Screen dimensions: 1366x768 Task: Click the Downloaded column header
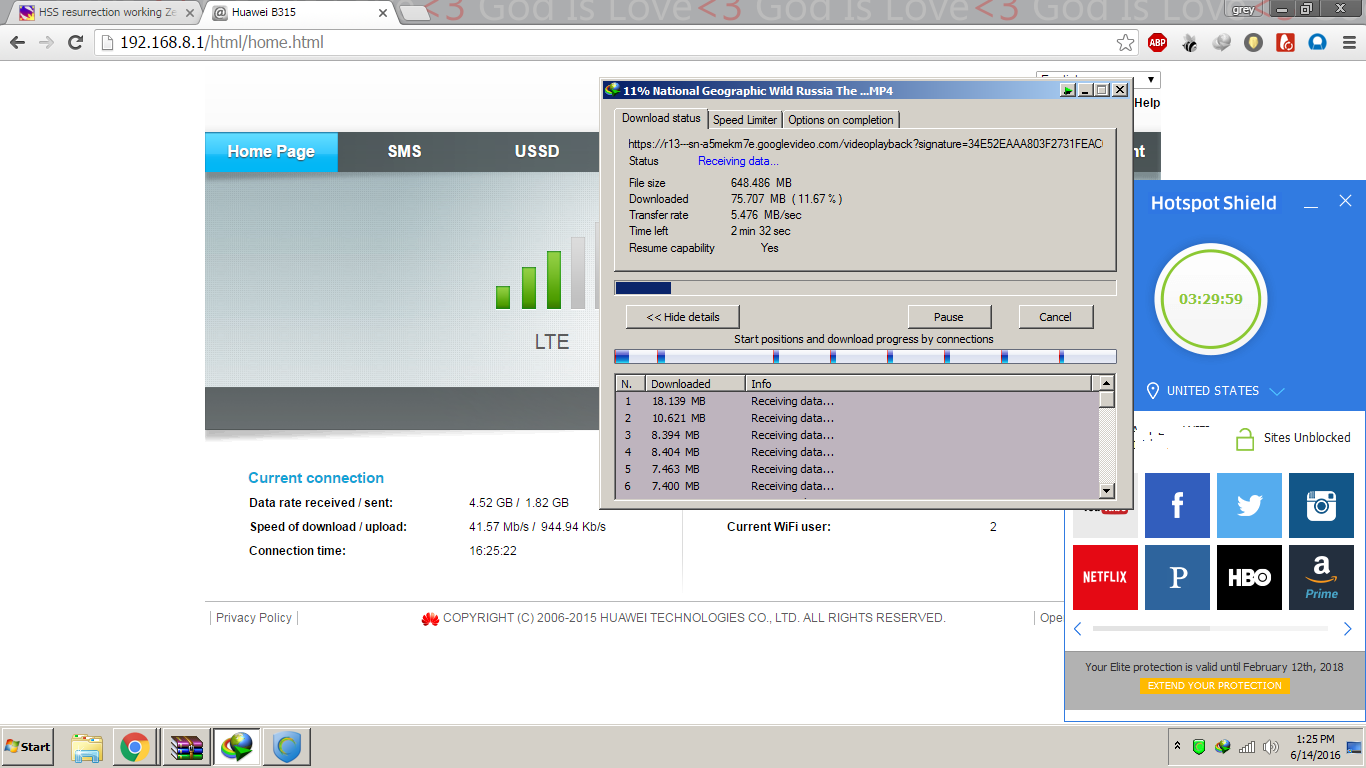pos(695,384)
